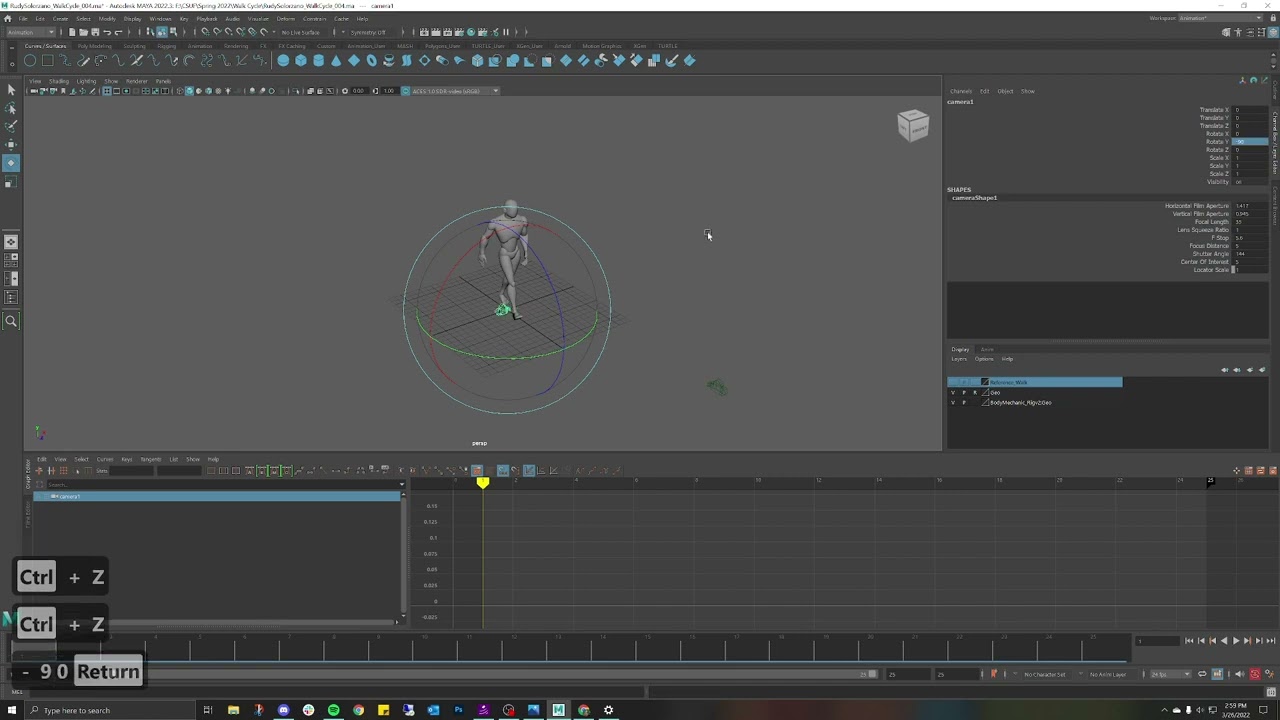Activate the Paint selection tool
Viewport: 1280px width, 720px height.
(x=11, y=126)
